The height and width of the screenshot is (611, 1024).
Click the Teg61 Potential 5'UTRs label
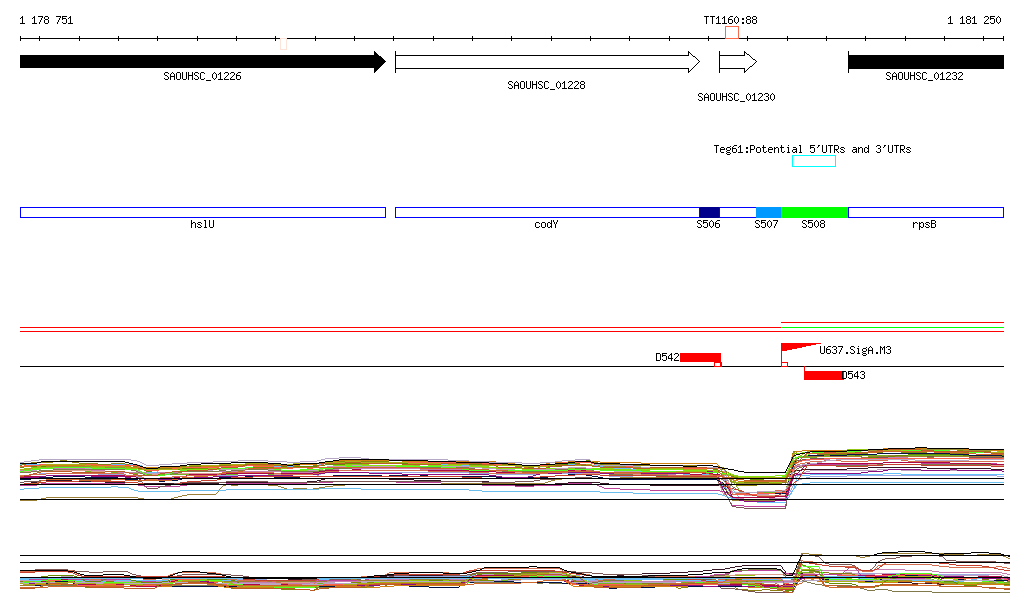pos(811,149)
